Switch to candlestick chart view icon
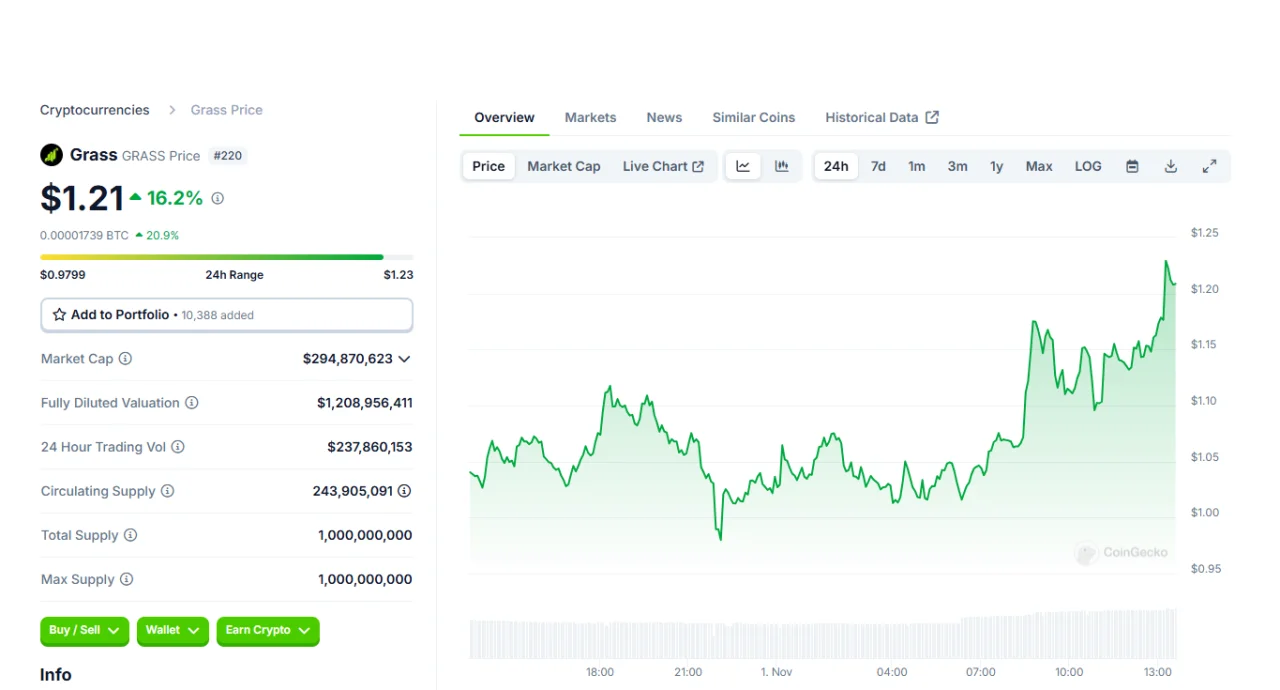The width and height of the screenshot is (1280, 690). [782, 166]
